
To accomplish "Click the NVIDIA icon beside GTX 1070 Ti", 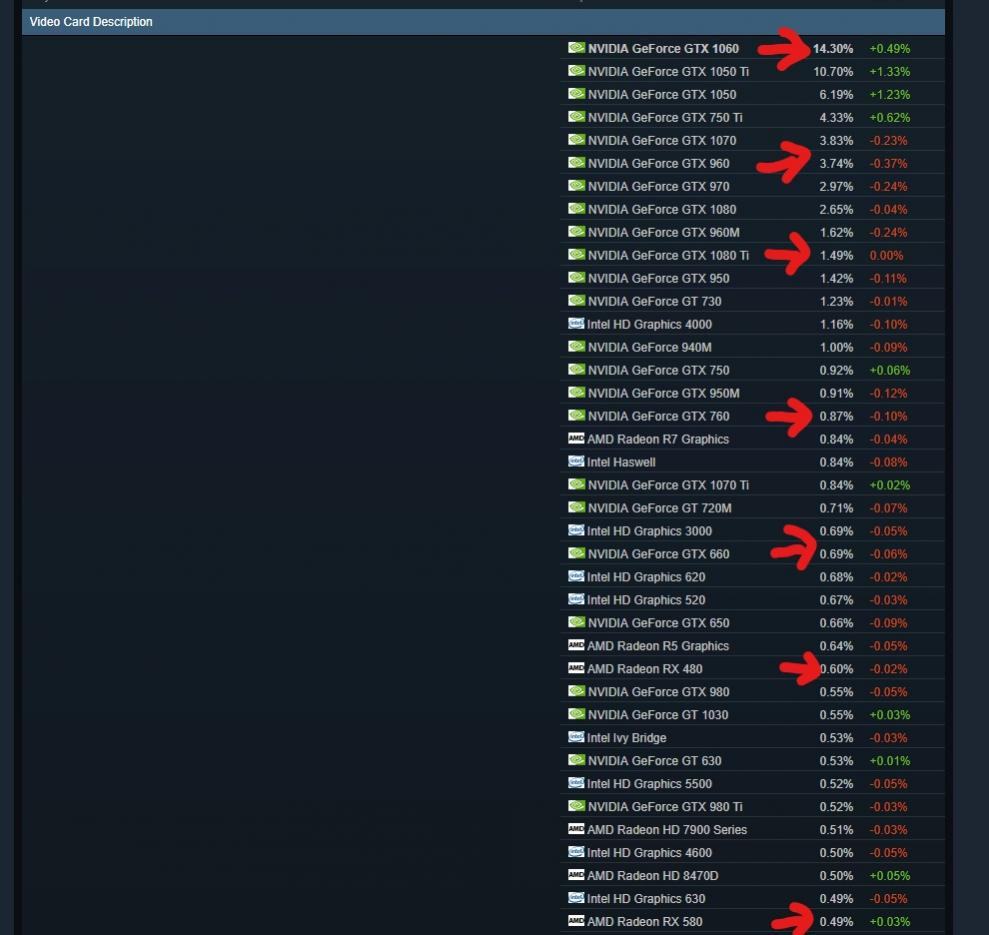I will 576,484.
